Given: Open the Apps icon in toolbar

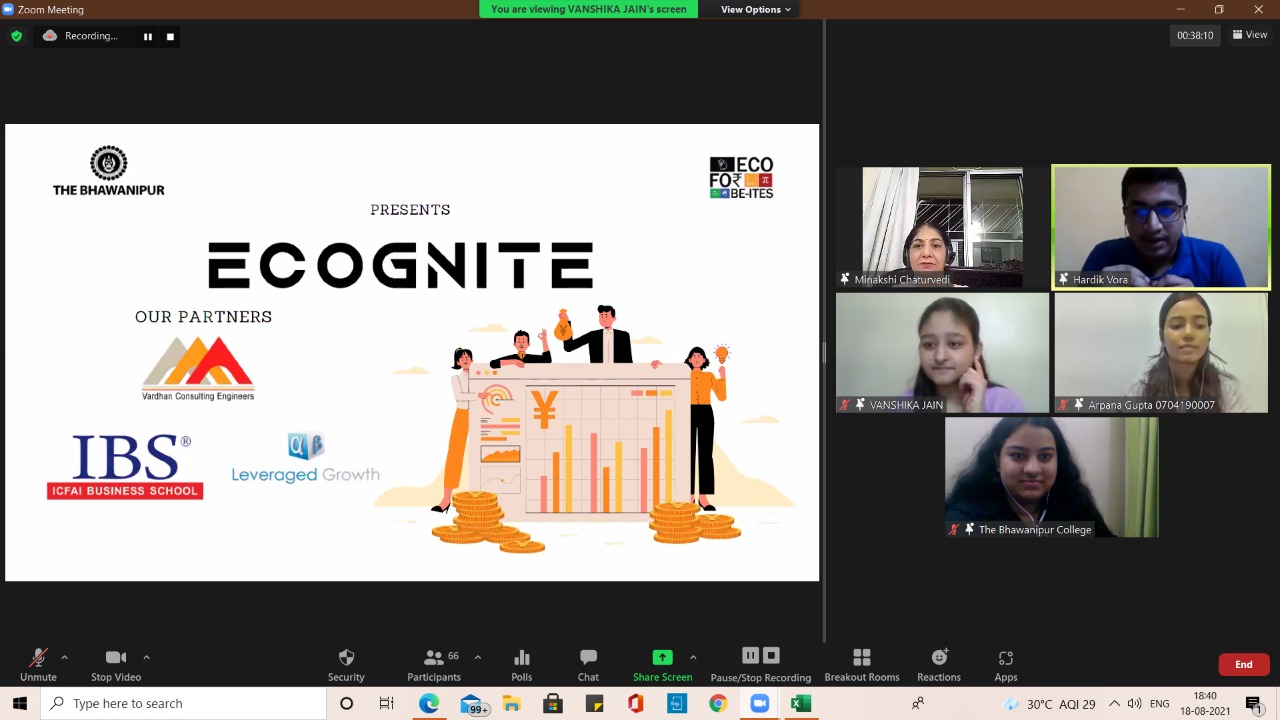Looking at the screenshot, I should click(x=1005, y=665).
